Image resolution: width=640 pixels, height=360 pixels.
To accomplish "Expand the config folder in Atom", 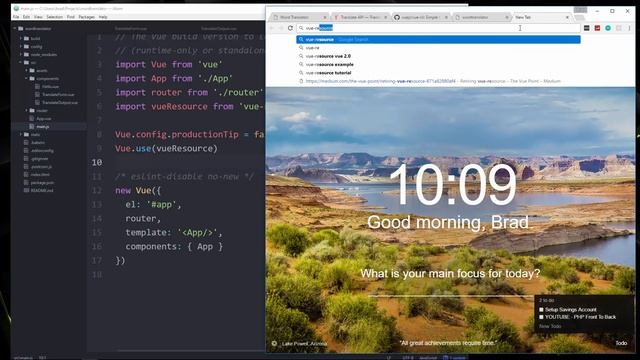I will (21, 47).
